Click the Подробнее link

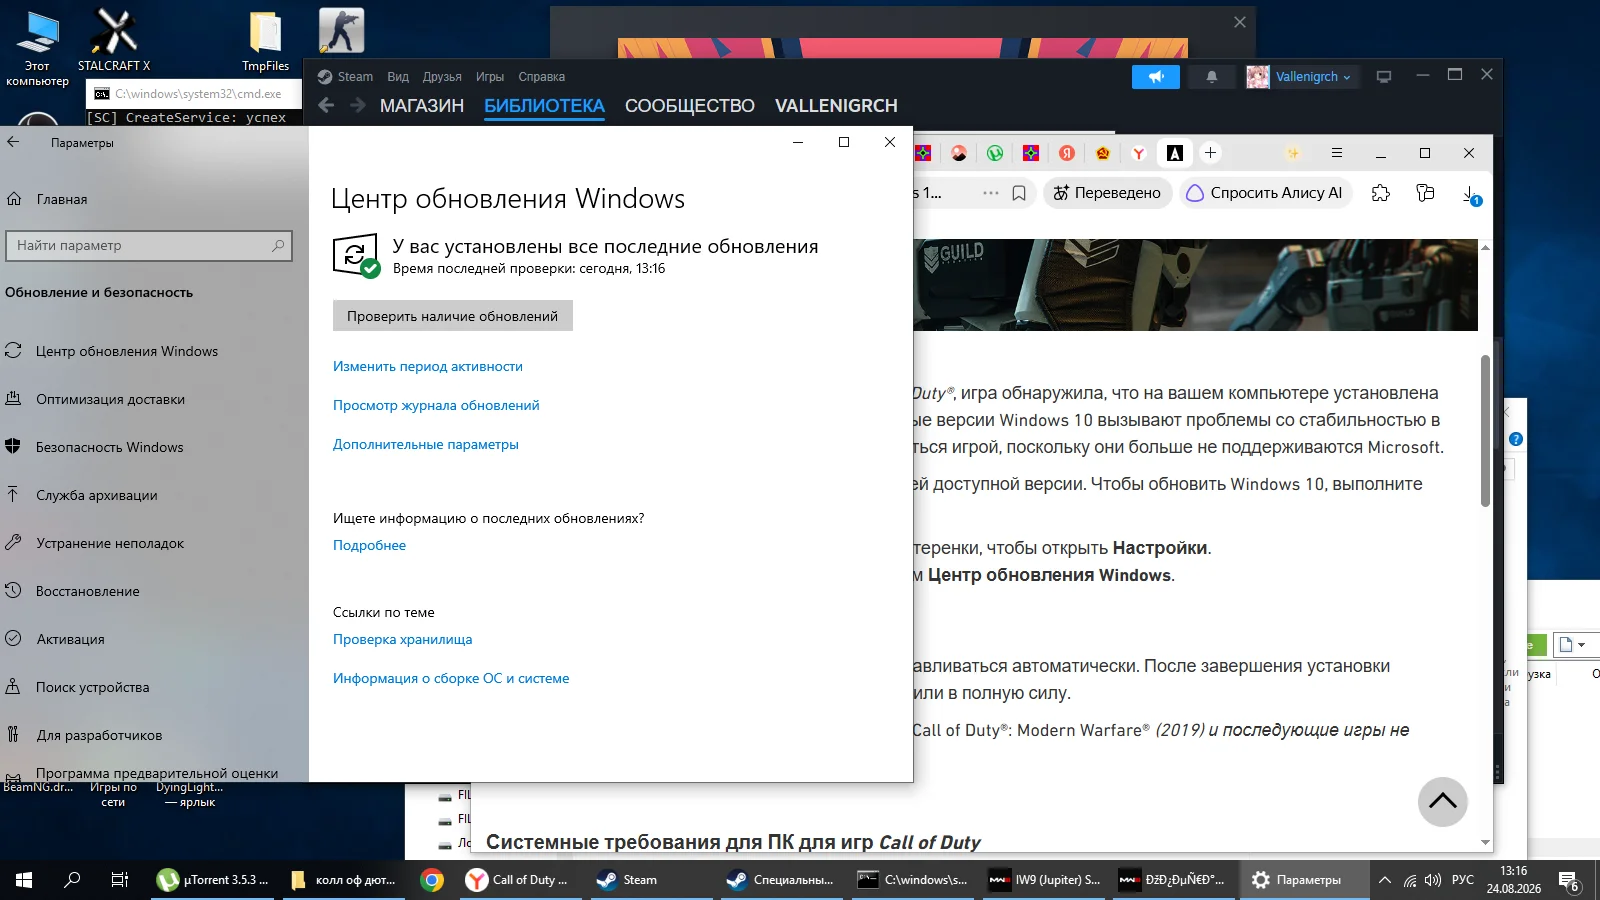pos(370,545)
